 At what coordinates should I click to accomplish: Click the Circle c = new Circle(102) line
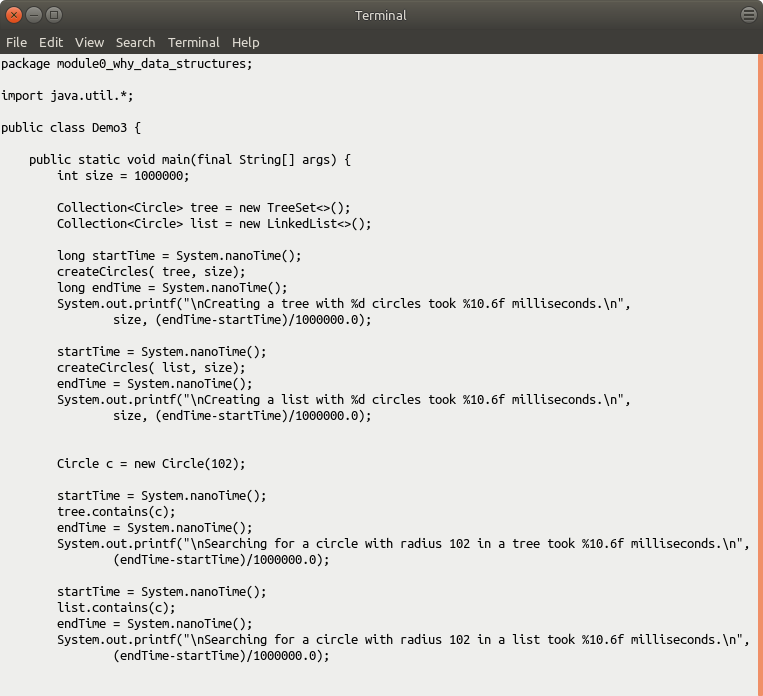click(151, 464)
